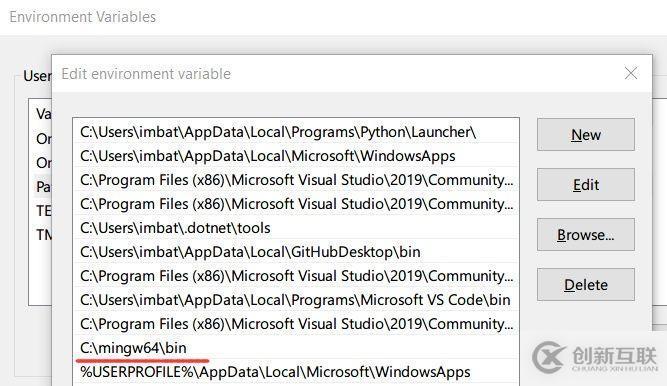Select the Microsoft VS Code\bin entry
The image size is (667, 386).
point(296,300)
